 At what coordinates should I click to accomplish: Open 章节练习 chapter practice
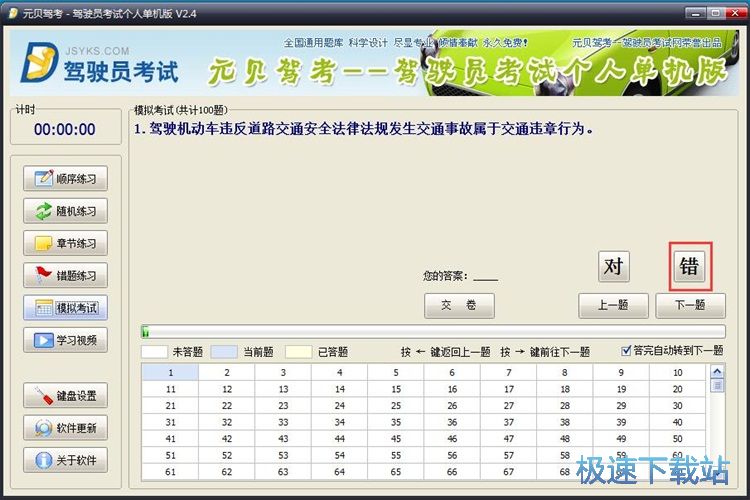(66, 243)
